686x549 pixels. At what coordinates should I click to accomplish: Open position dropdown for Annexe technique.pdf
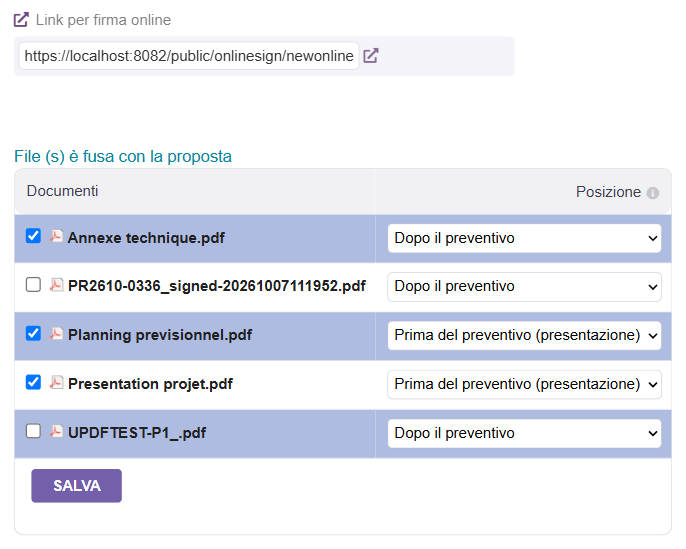(524, 238)
